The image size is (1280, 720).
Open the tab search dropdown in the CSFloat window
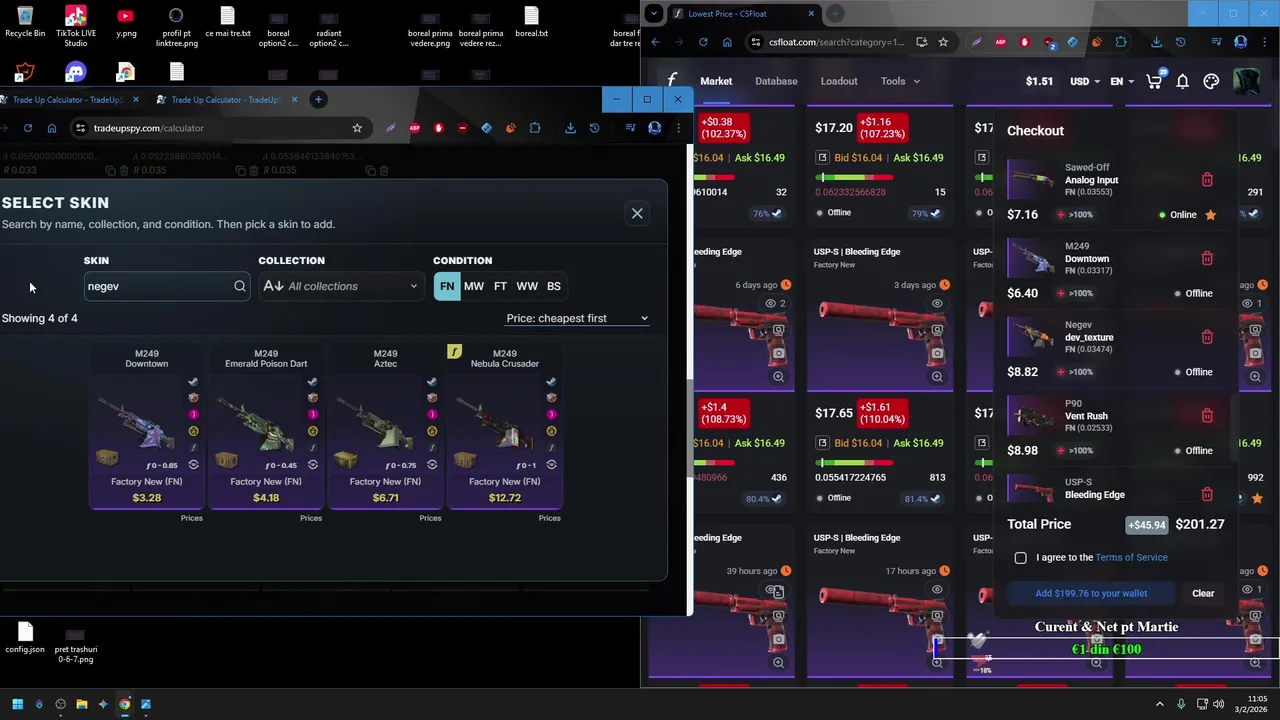pyautogui.click(x=653, y=13)
